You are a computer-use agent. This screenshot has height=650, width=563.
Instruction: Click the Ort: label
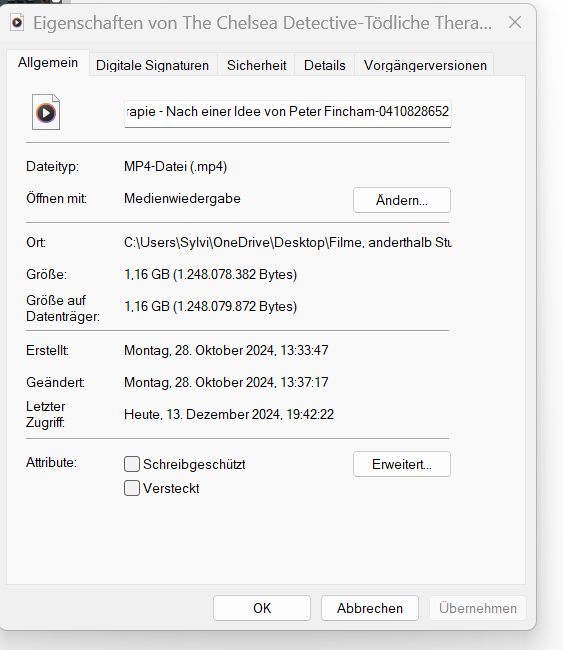pos(36,243)
